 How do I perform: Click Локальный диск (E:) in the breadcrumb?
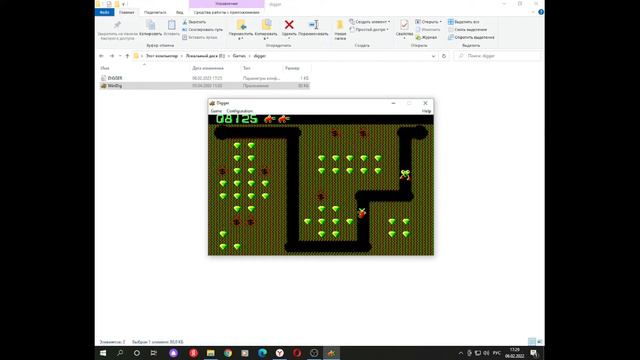tap(205, 56)
